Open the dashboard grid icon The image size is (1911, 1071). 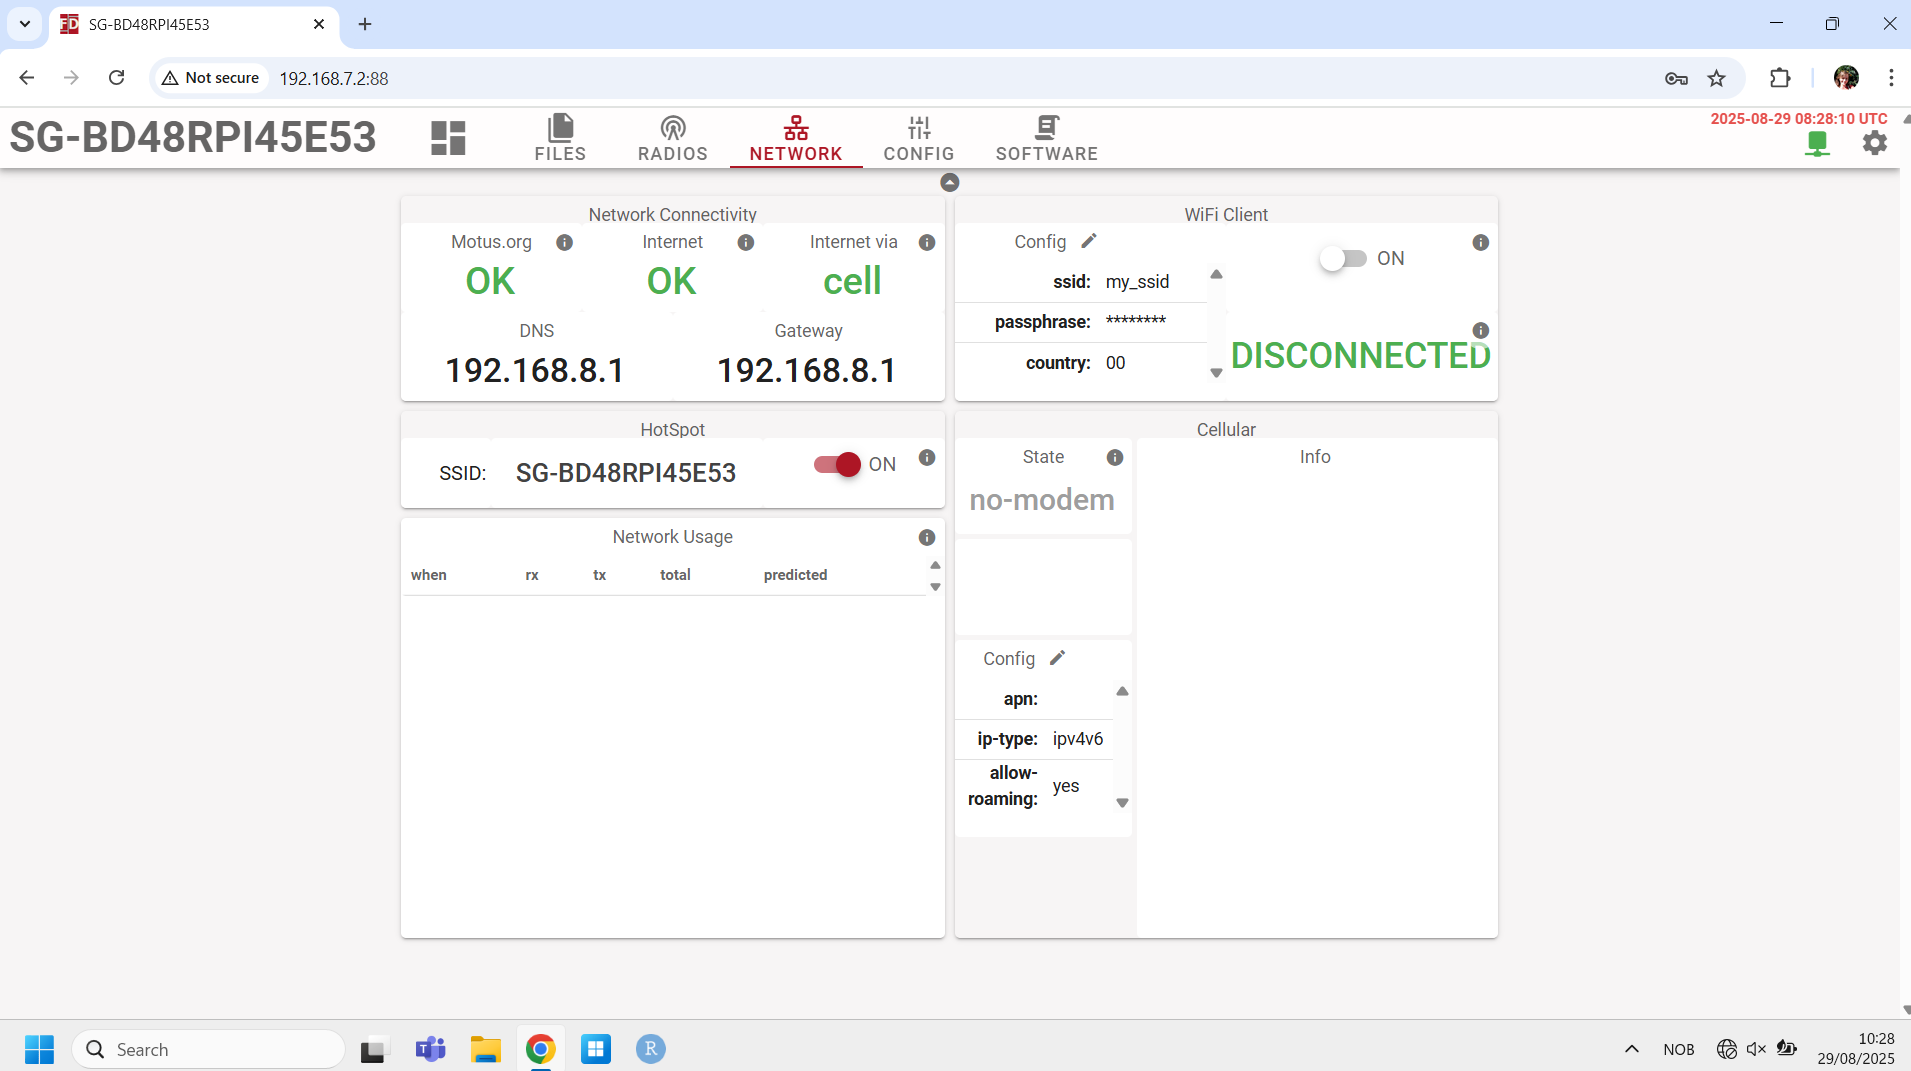coord(448,138)
